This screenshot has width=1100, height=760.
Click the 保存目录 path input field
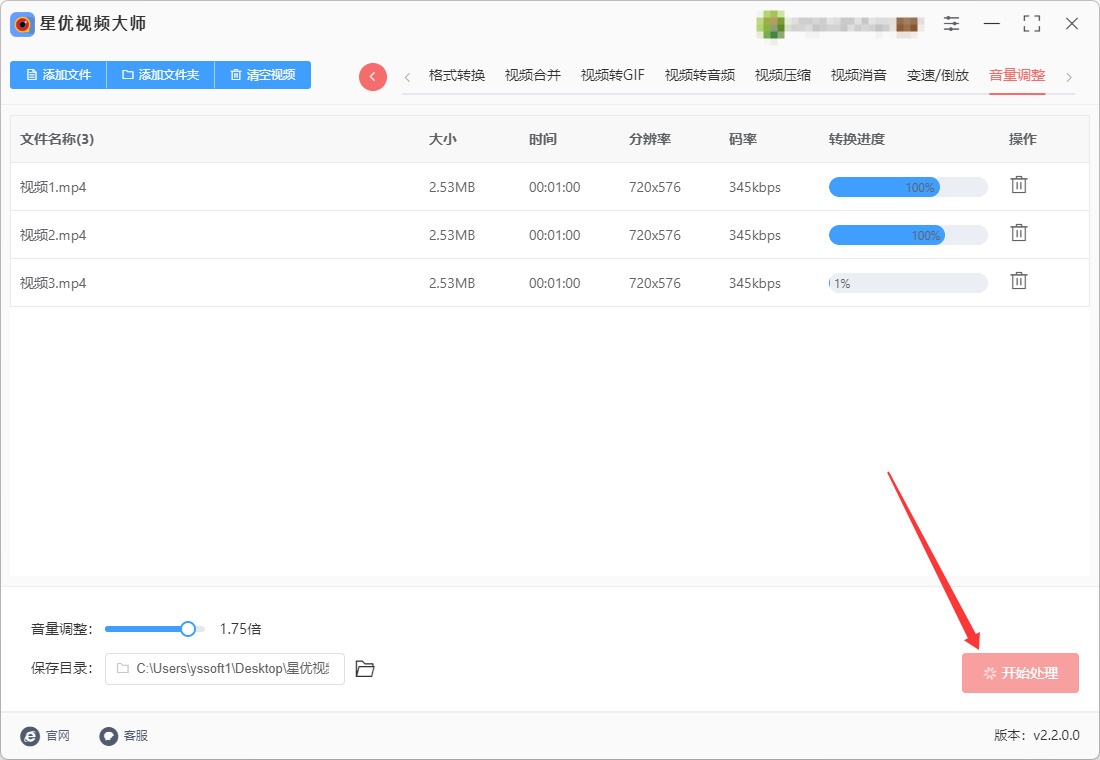224,669
